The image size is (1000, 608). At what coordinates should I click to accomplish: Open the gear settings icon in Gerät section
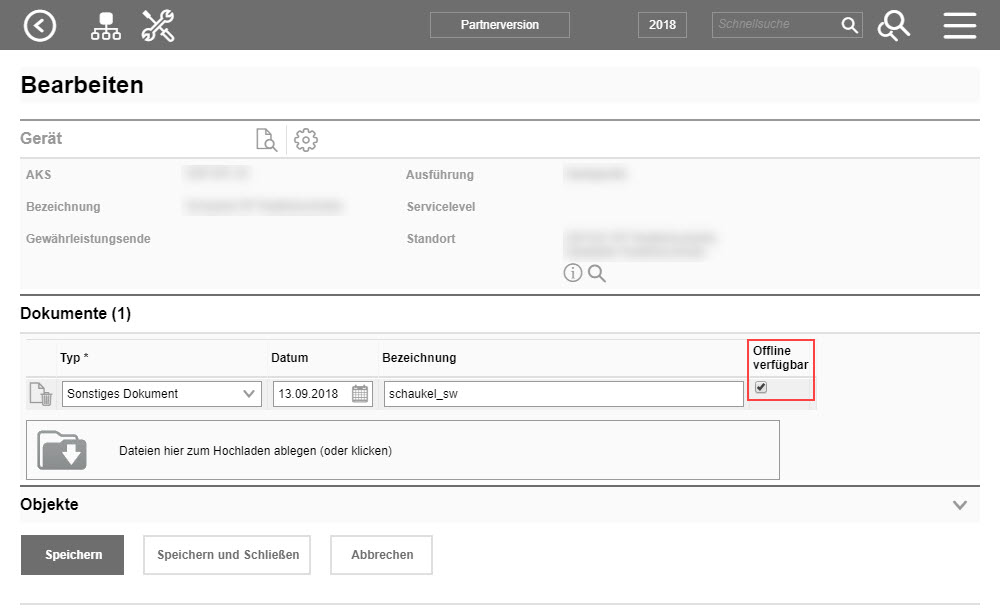(305, 139)
